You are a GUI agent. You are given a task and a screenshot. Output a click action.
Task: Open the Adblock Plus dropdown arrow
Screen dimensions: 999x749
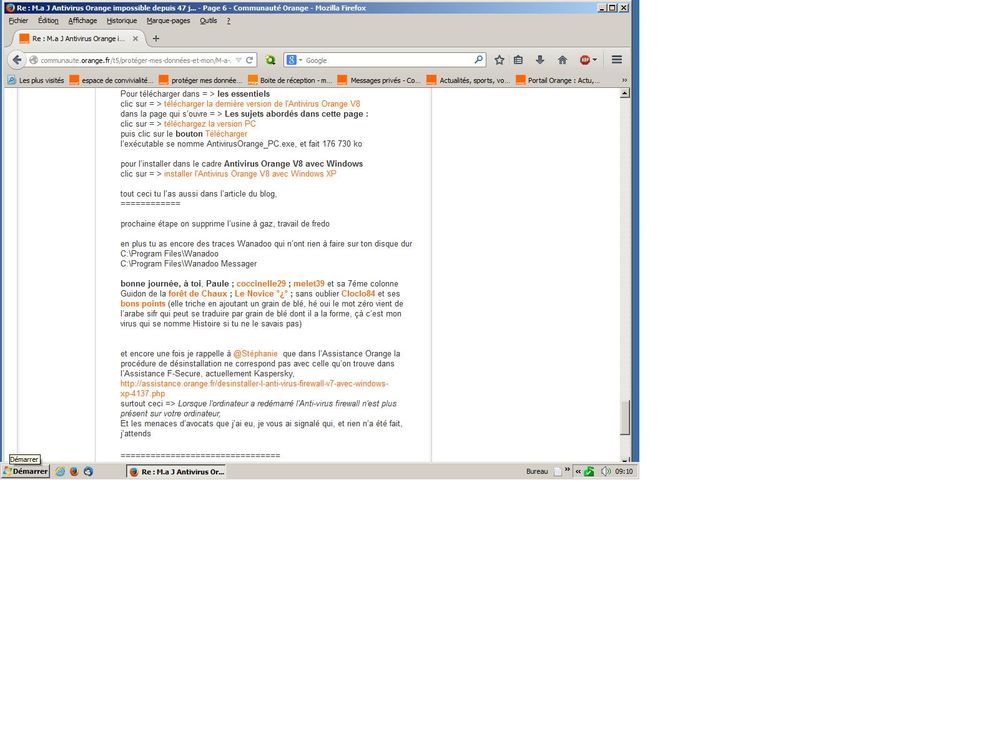click(595, 60)
